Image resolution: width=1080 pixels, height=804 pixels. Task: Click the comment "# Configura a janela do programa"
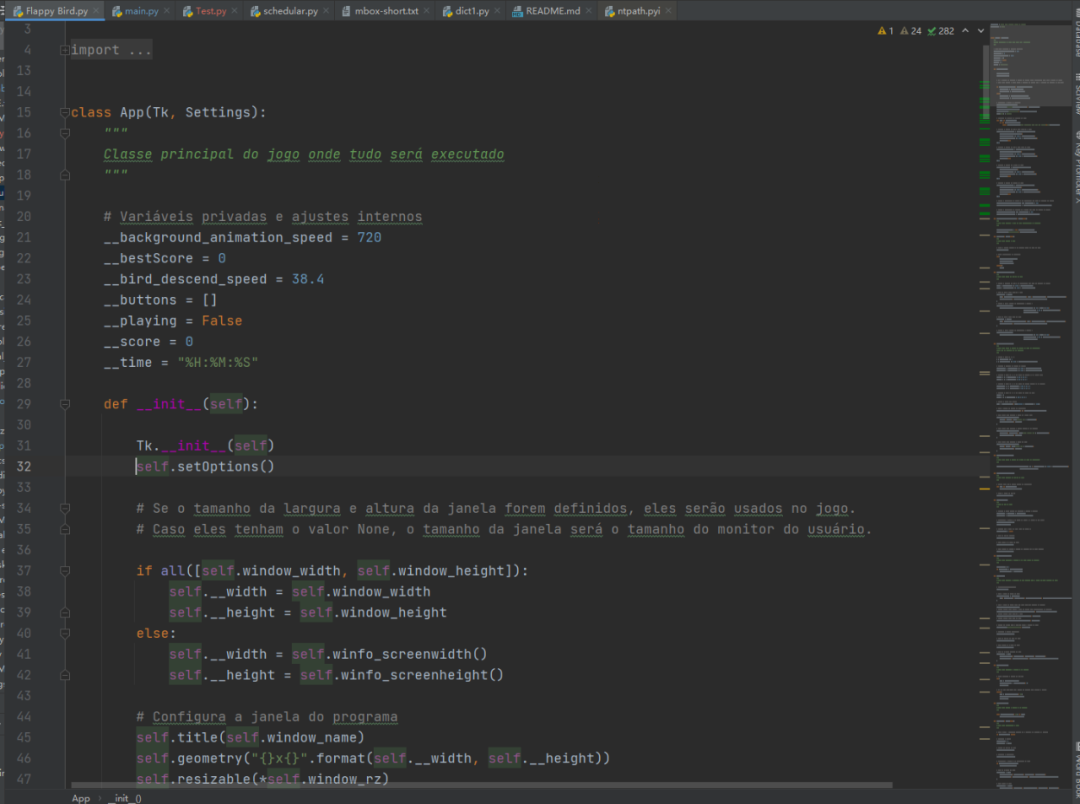coord(267,717)
